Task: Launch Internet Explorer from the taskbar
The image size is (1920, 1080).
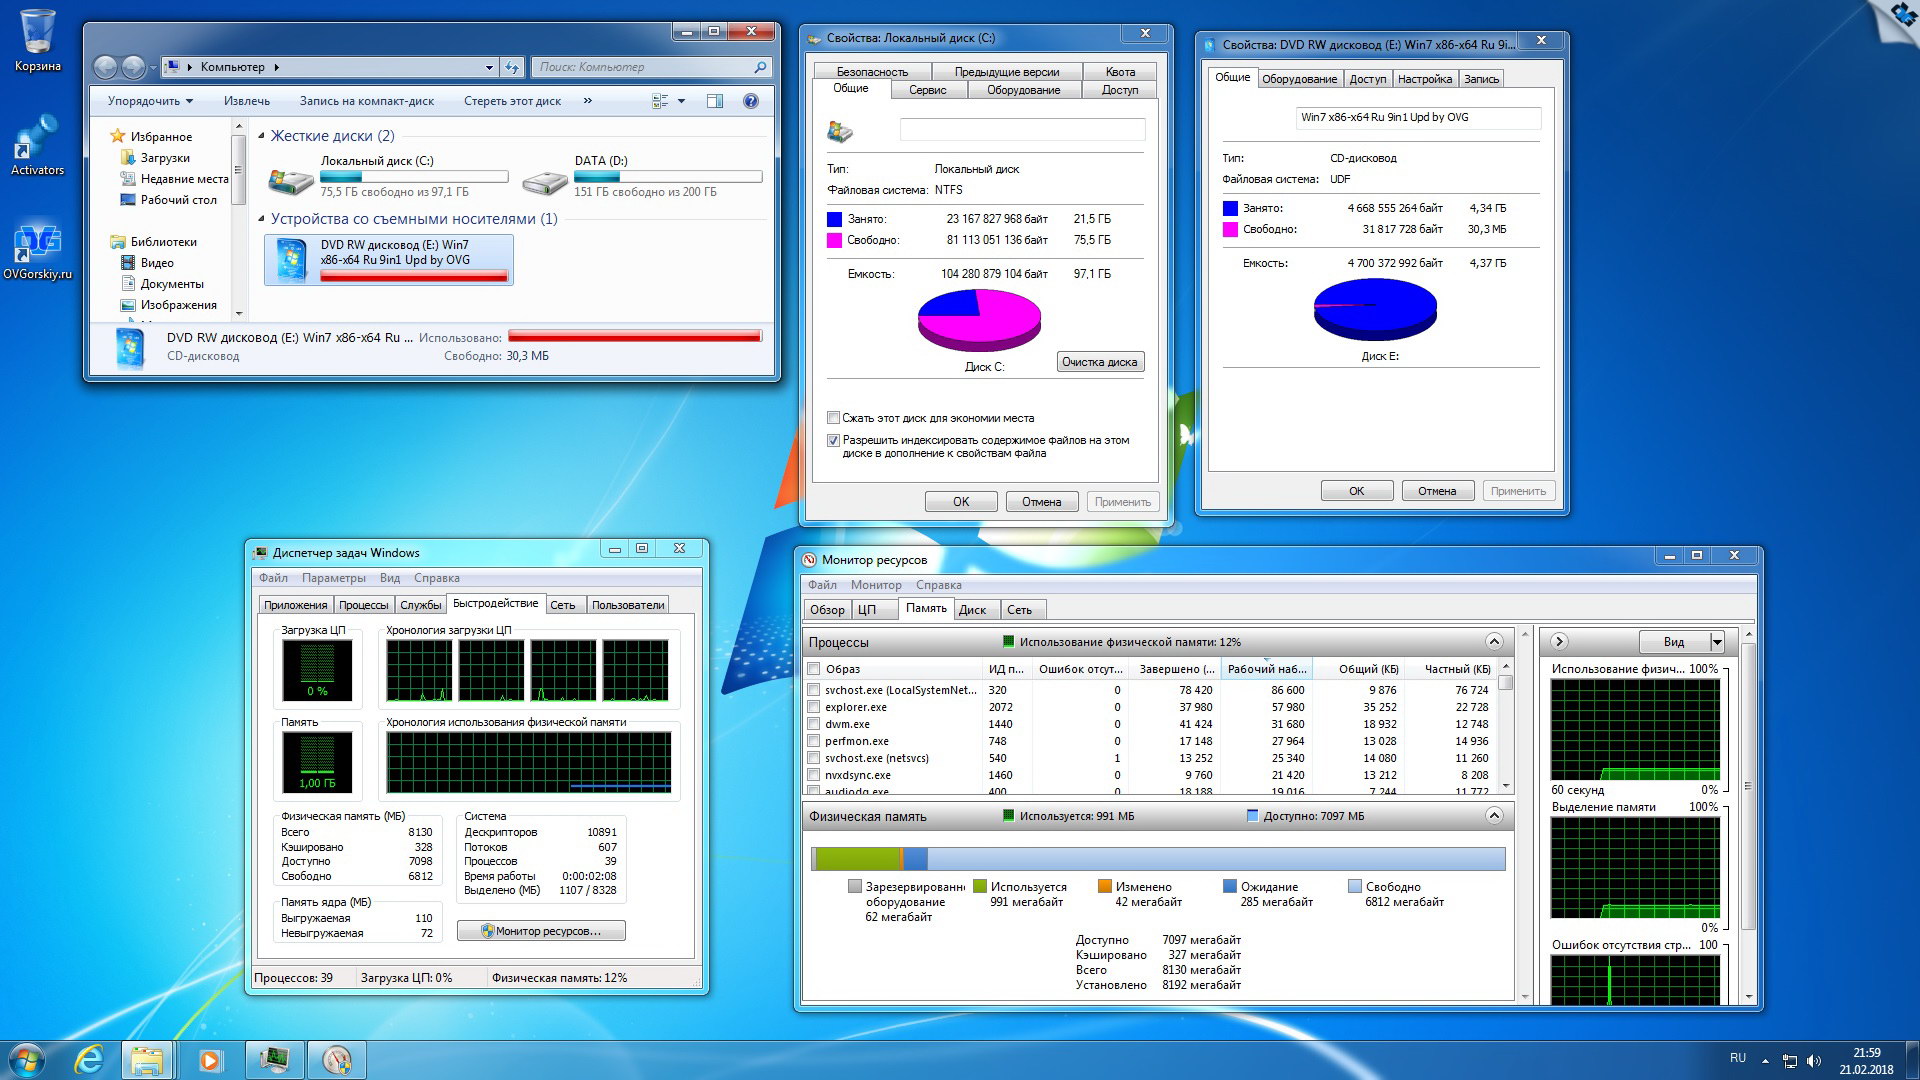Action: [x=90, y=1059]
